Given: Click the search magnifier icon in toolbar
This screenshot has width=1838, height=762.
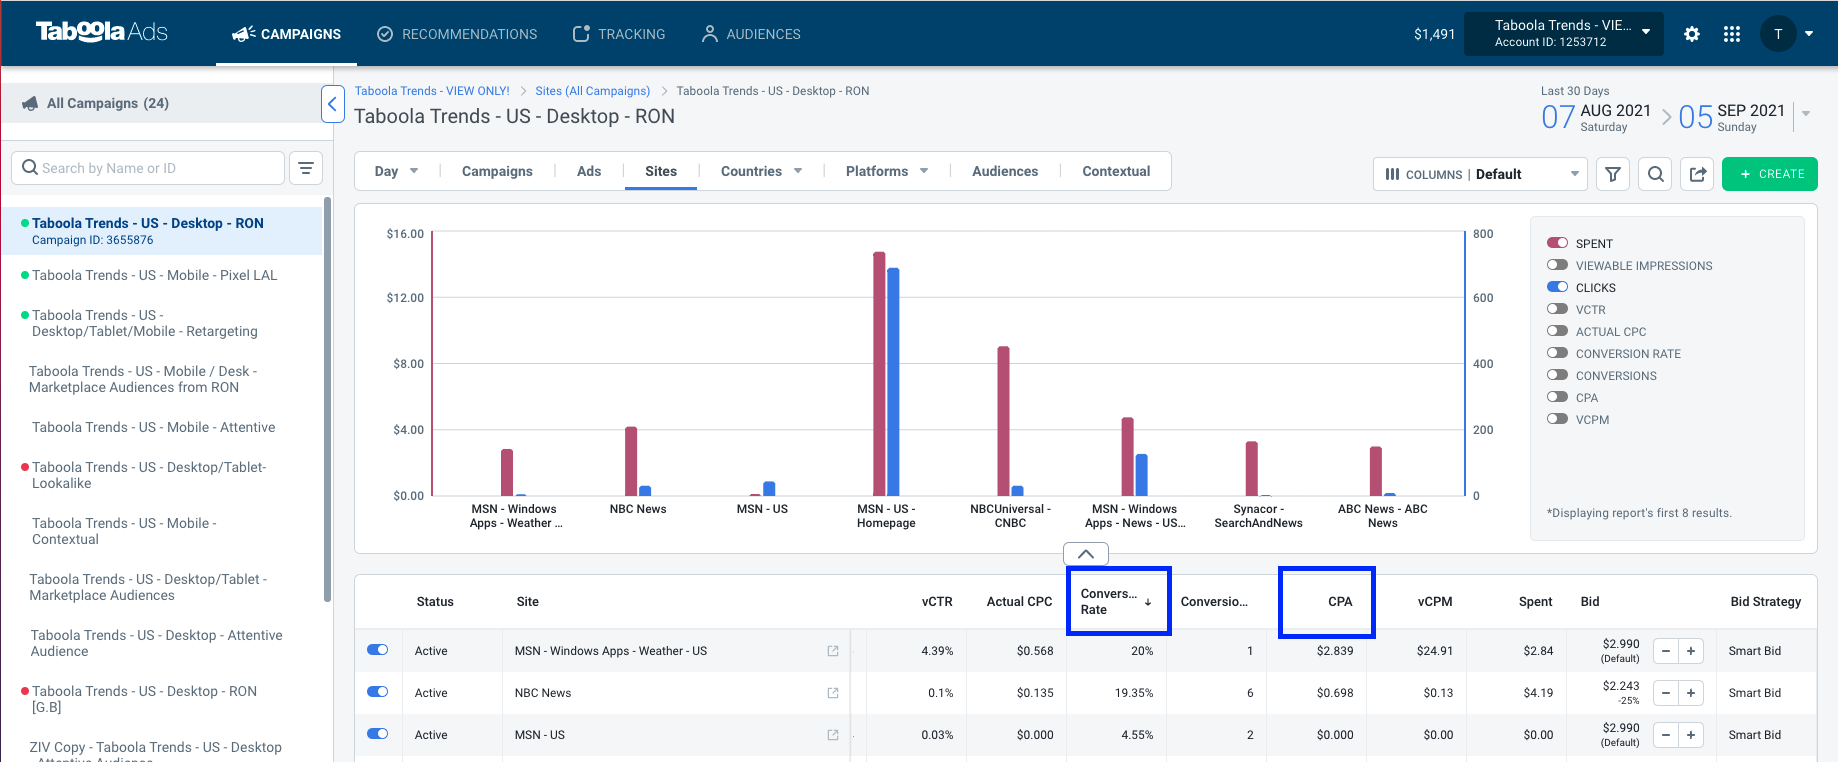Looking at the screenshot, I should pos(1656,174).
